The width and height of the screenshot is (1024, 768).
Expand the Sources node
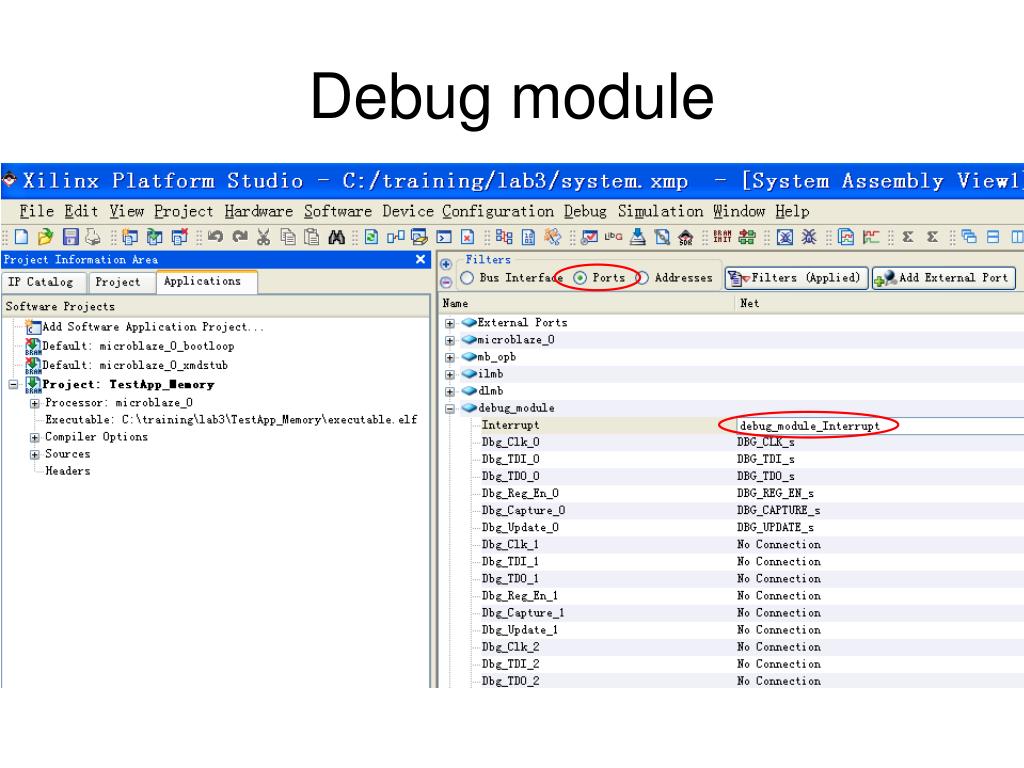click(x=35, y=455)
